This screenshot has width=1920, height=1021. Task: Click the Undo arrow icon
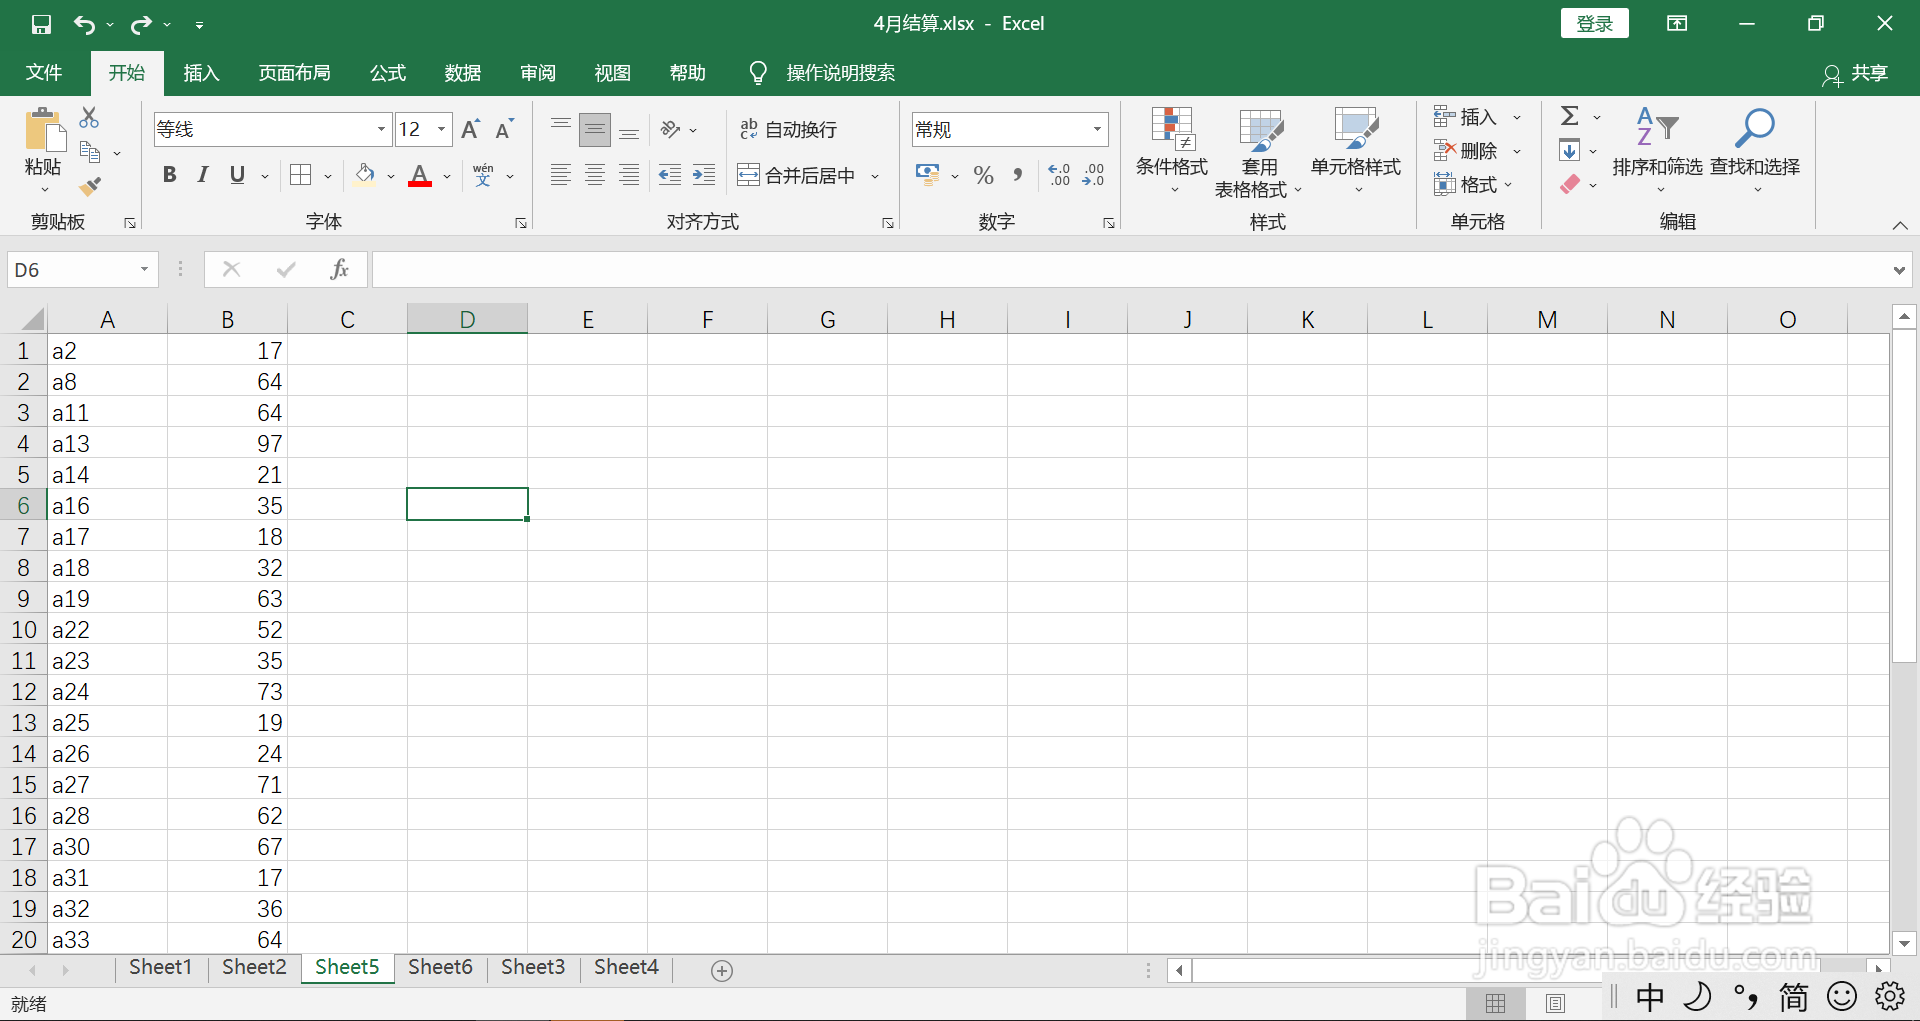point(85,24)
